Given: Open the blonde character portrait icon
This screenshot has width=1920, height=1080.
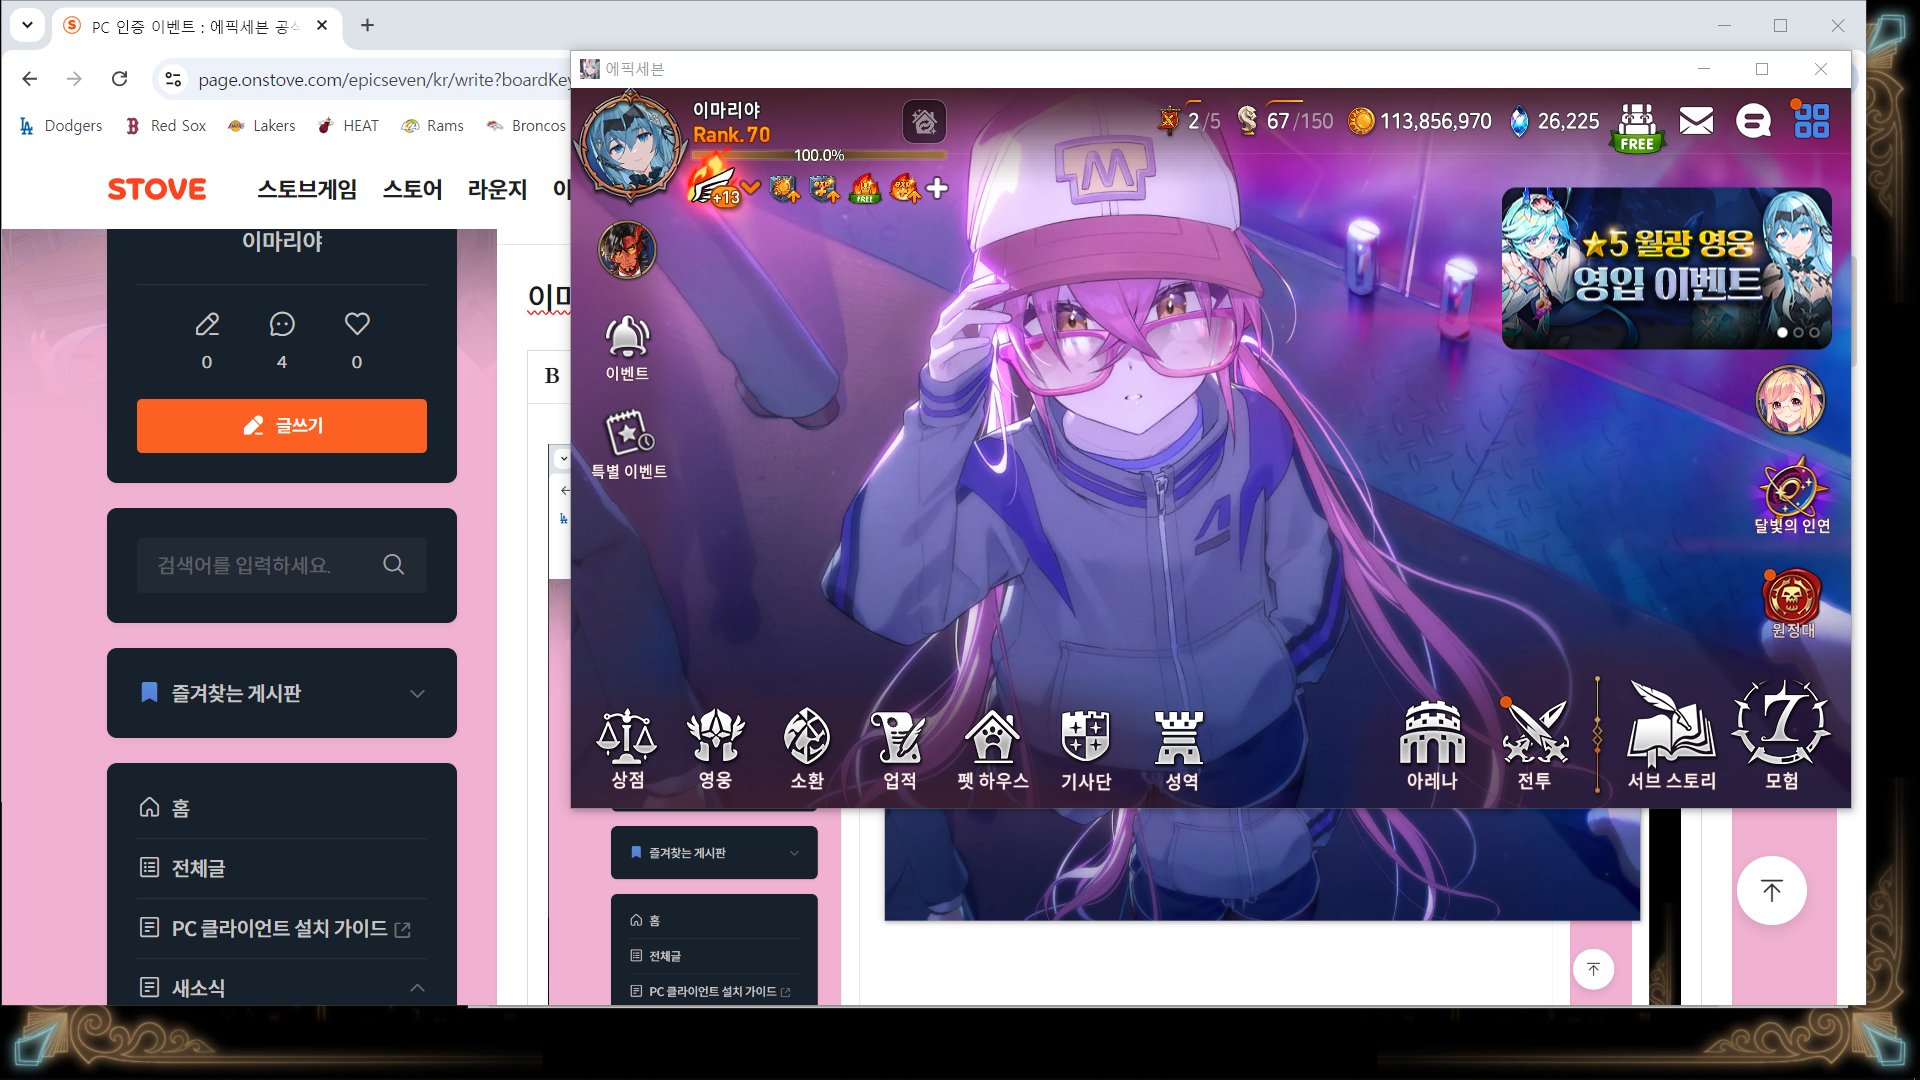Looking at the screenshot, I should point(1790,400).
